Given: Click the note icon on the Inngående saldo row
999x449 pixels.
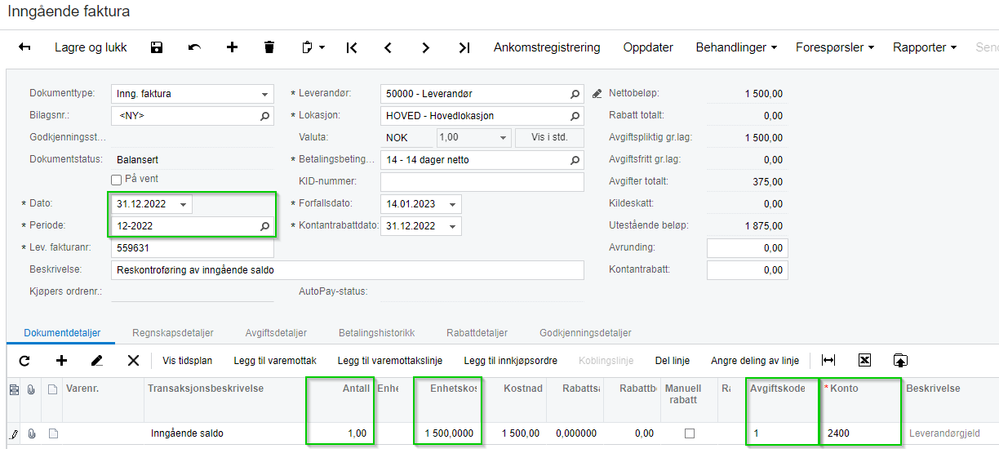Looking at the screenshot, I should pyautogui.click(x=54, y=434).
